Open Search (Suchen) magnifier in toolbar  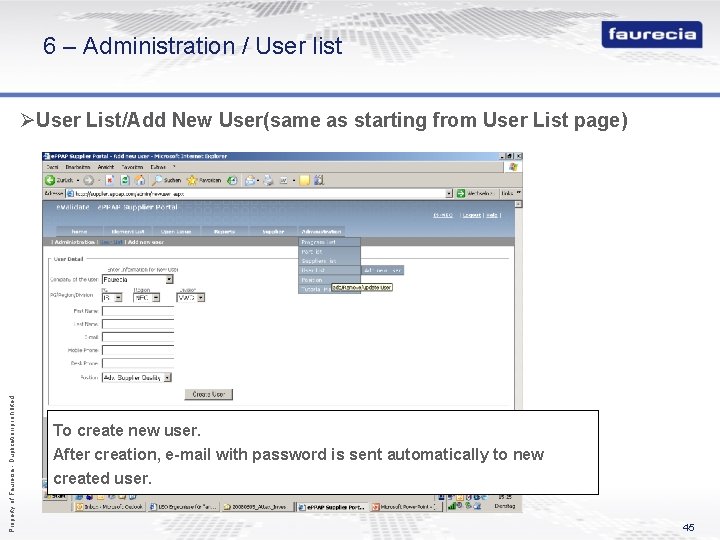point(158,180)
